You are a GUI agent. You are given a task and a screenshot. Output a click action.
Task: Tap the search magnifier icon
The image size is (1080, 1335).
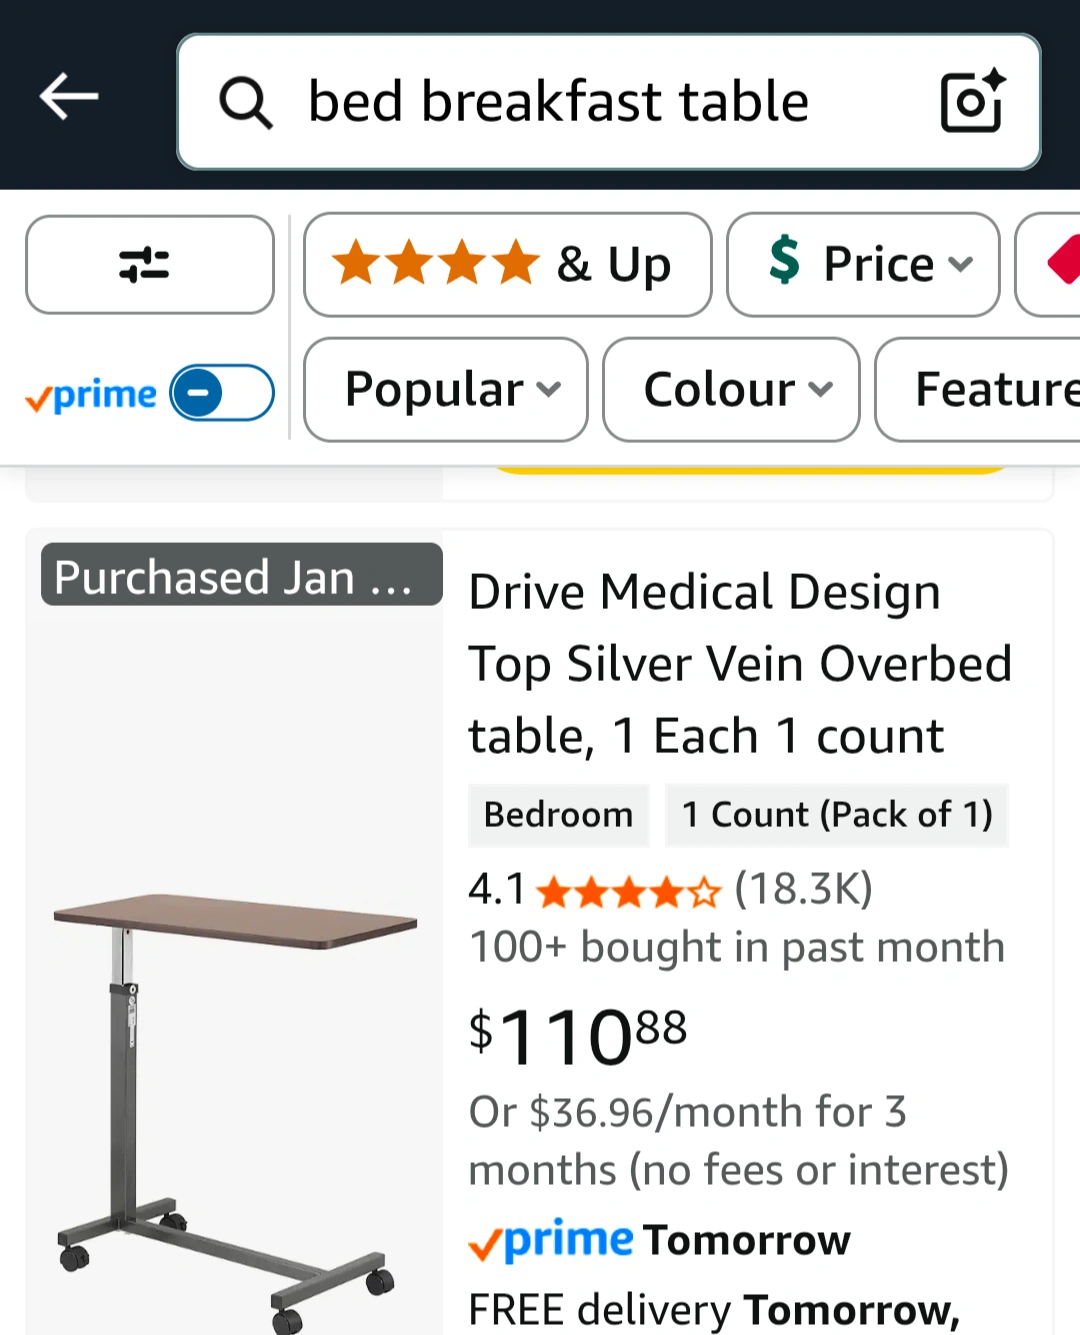[246, 102]
